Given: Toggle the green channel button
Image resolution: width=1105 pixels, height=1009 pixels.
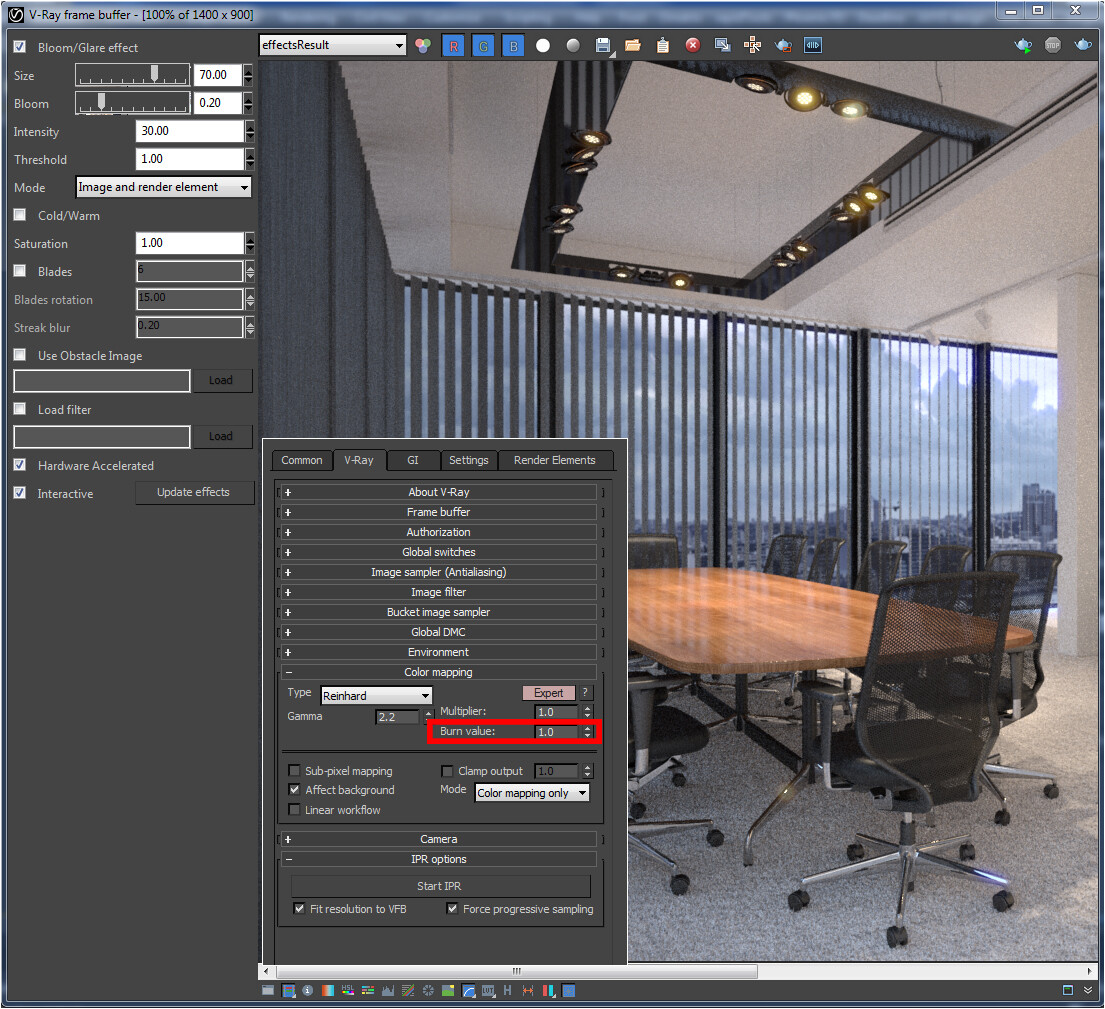Looking at the screenshot, I should (x=483, y=46).
